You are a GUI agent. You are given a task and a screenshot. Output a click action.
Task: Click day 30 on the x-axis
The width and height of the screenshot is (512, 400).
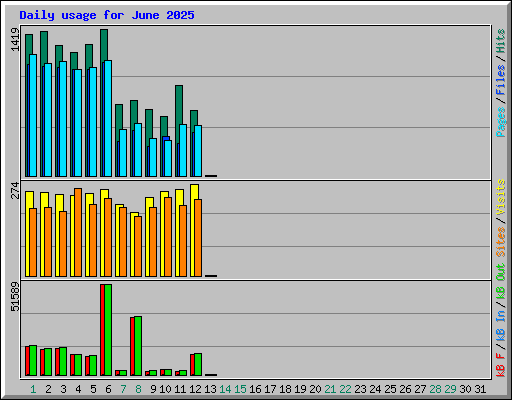click(465, 389)
